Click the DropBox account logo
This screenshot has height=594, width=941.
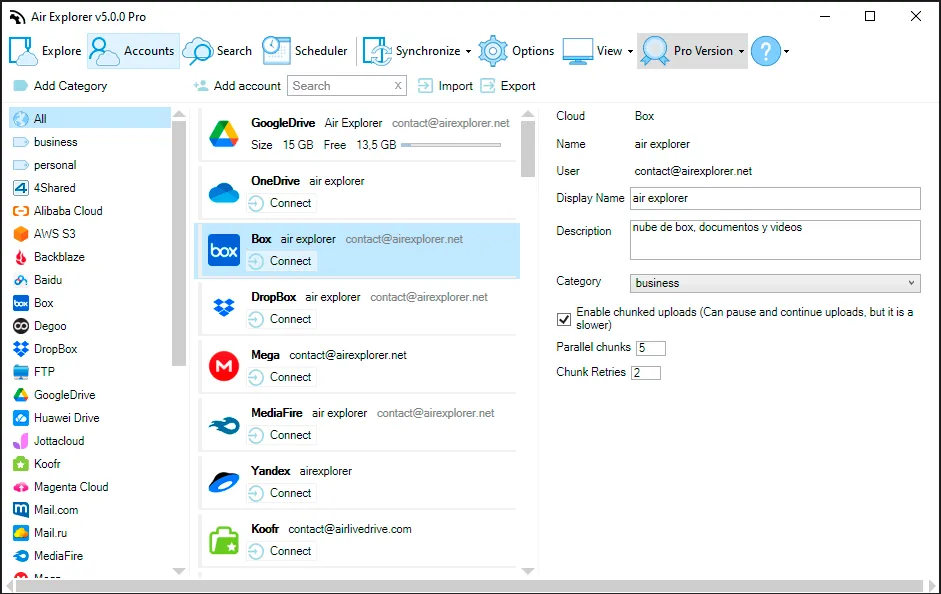click(224, 308)
